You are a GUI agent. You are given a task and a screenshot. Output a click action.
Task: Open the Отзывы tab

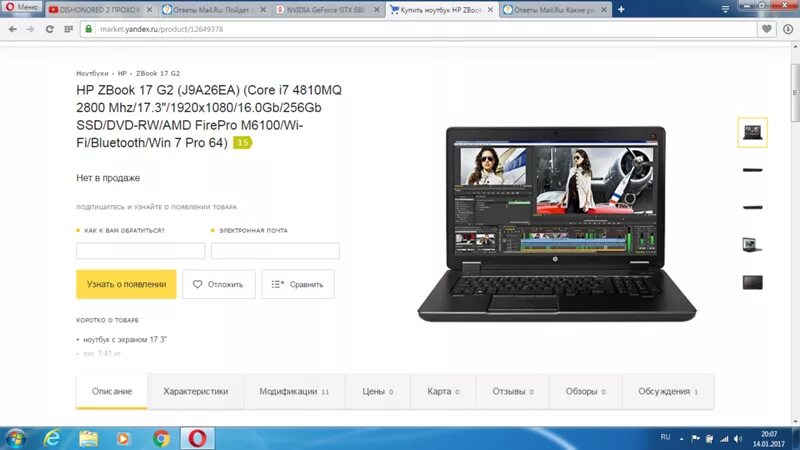[513, 391]
